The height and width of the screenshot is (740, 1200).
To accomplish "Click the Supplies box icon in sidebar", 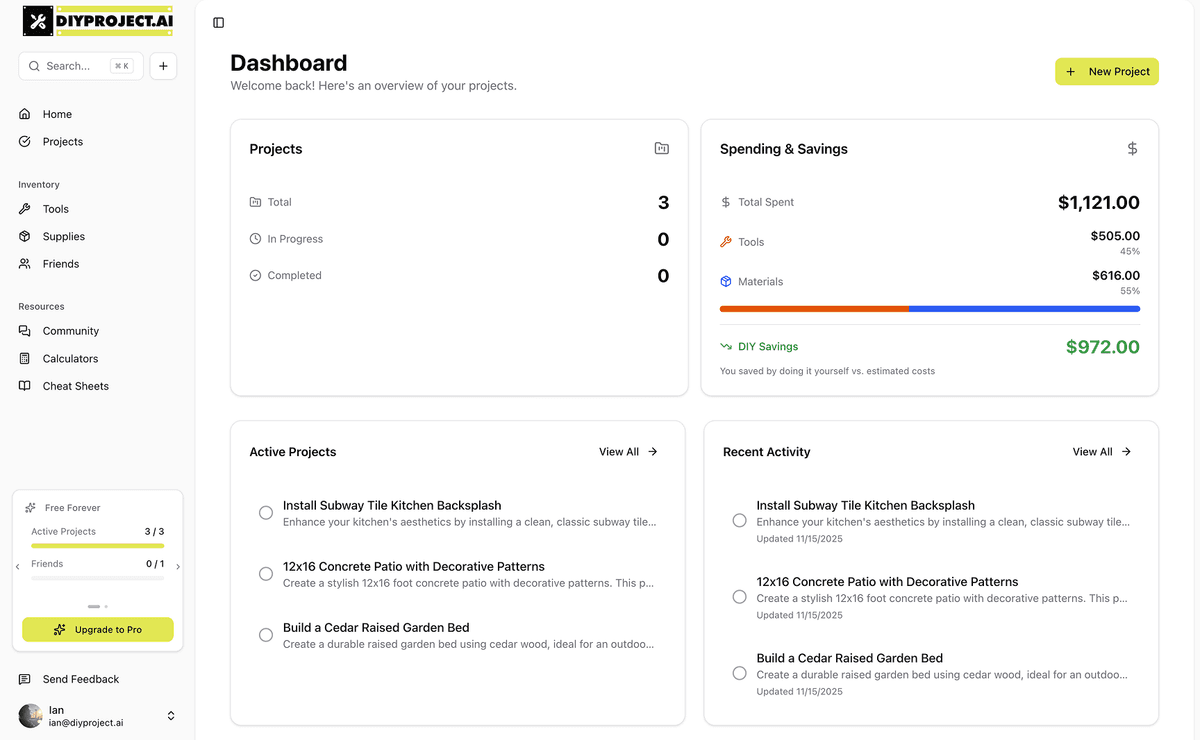I will [25, 236].
